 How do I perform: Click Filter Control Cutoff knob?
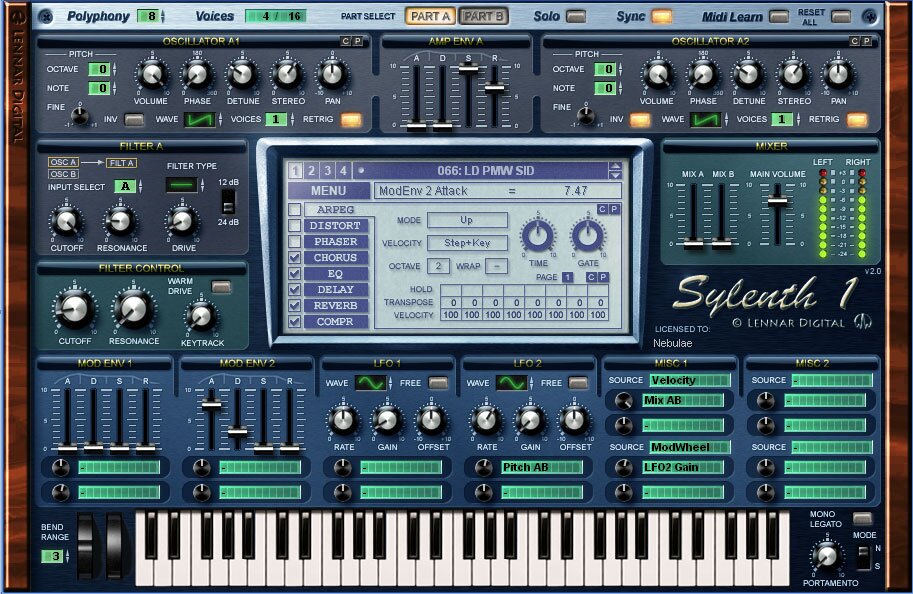(75, 309)
